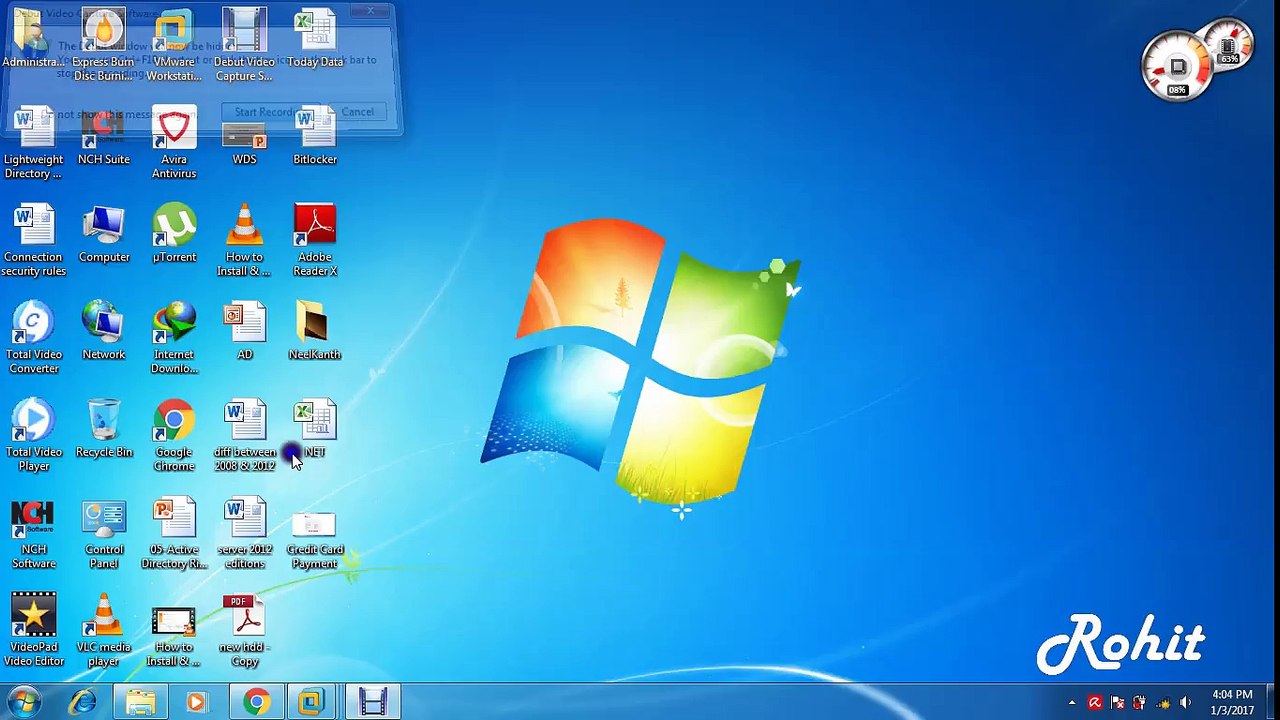Select the Connection security rules document
Screen dimensions: 1280x720
pyautogui.click(x=33, y=241)
